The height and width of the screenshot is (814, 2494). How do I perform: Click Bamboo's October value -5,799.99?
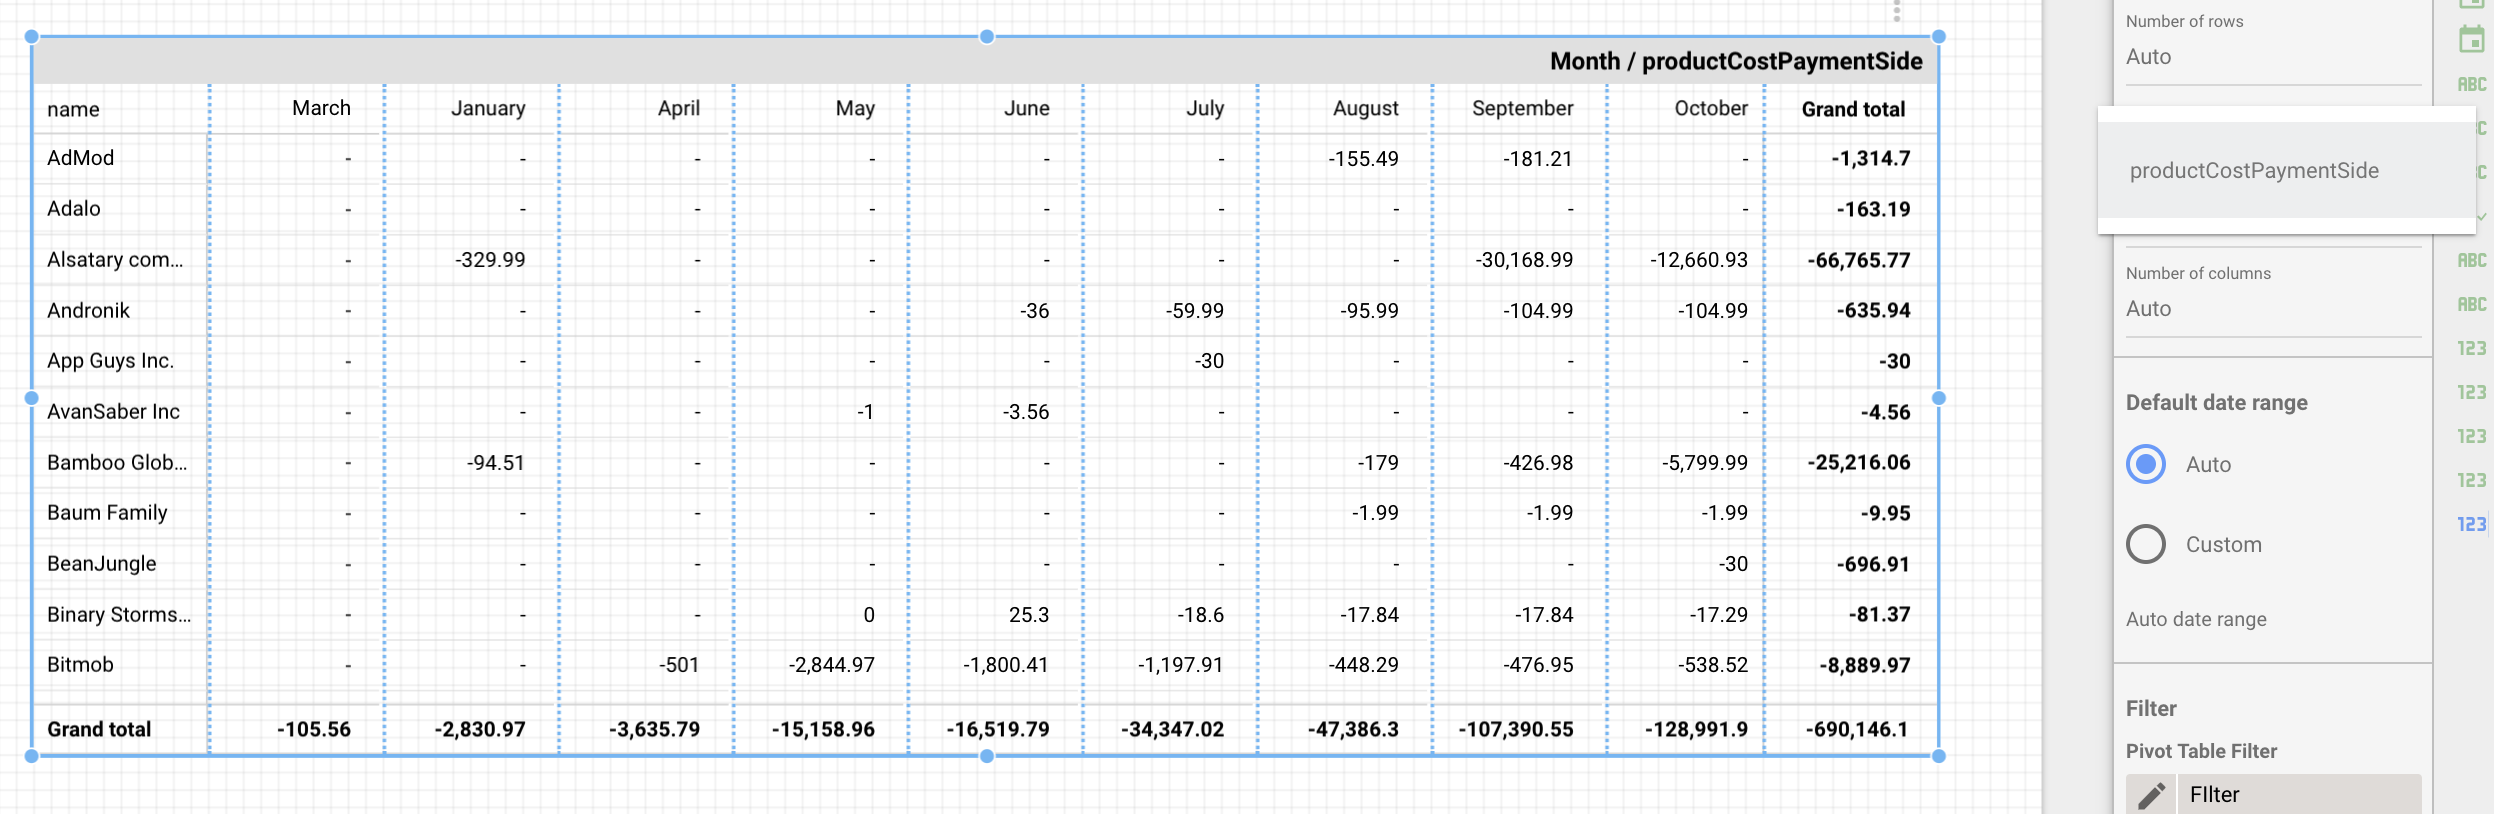(x=1705, y=463)
